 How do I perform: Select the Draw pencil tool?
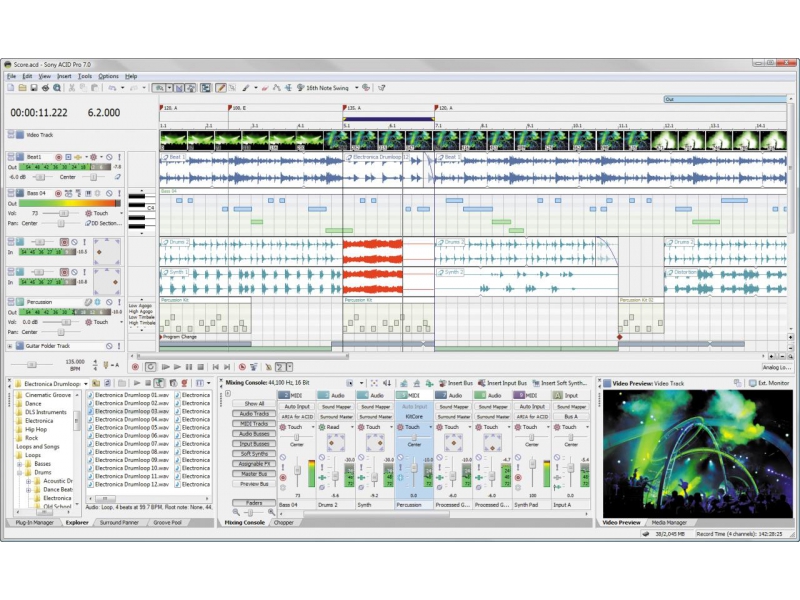tap(222, 88)
